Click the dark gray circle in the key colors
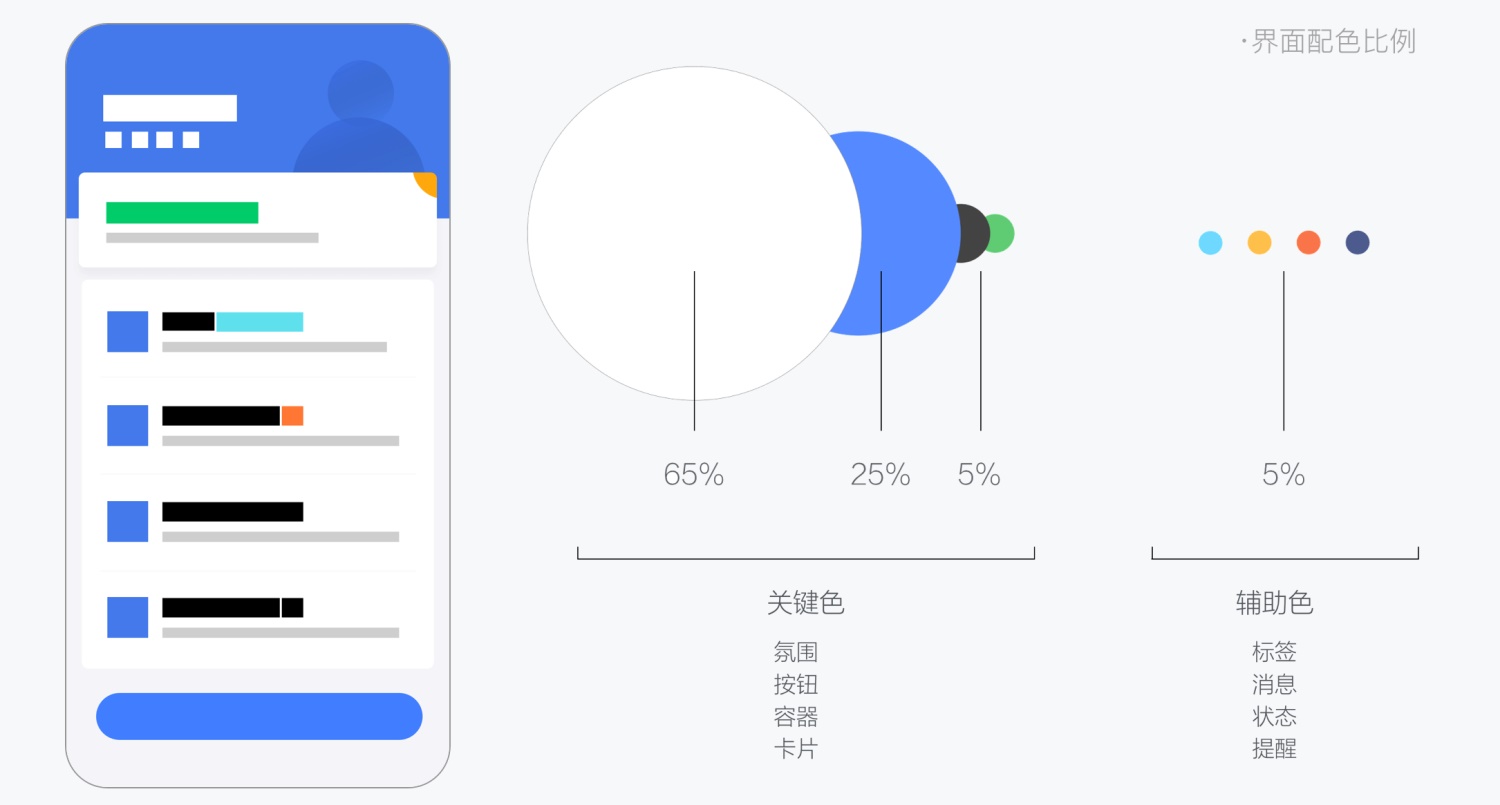1500x805 pixels. tap(973, 233)
